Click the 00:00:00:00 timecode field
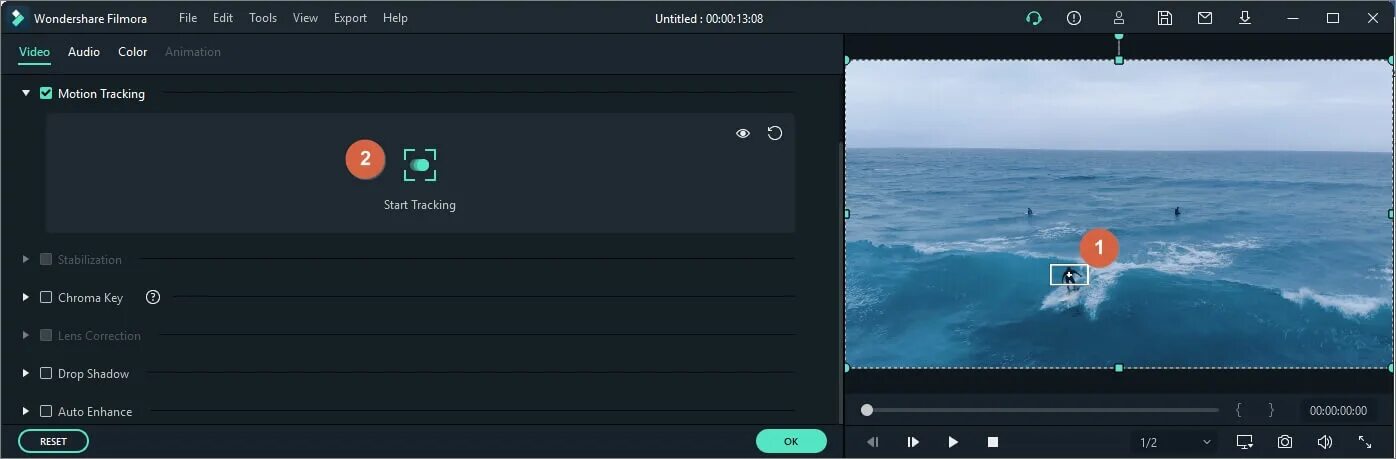This screenshot has height=459, width=1396. [1338, 410]
